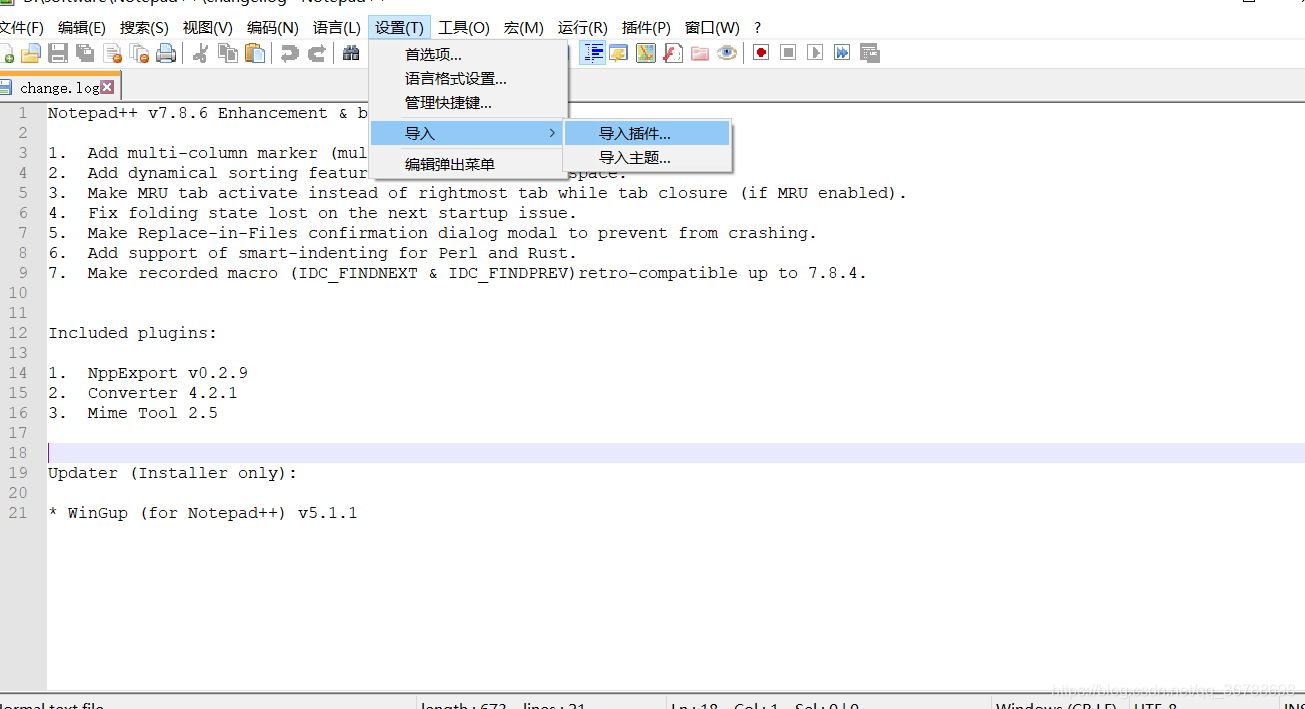Open the 工具(O) menu
Viewport: 1305px width, 709px height.
point(464,28)
